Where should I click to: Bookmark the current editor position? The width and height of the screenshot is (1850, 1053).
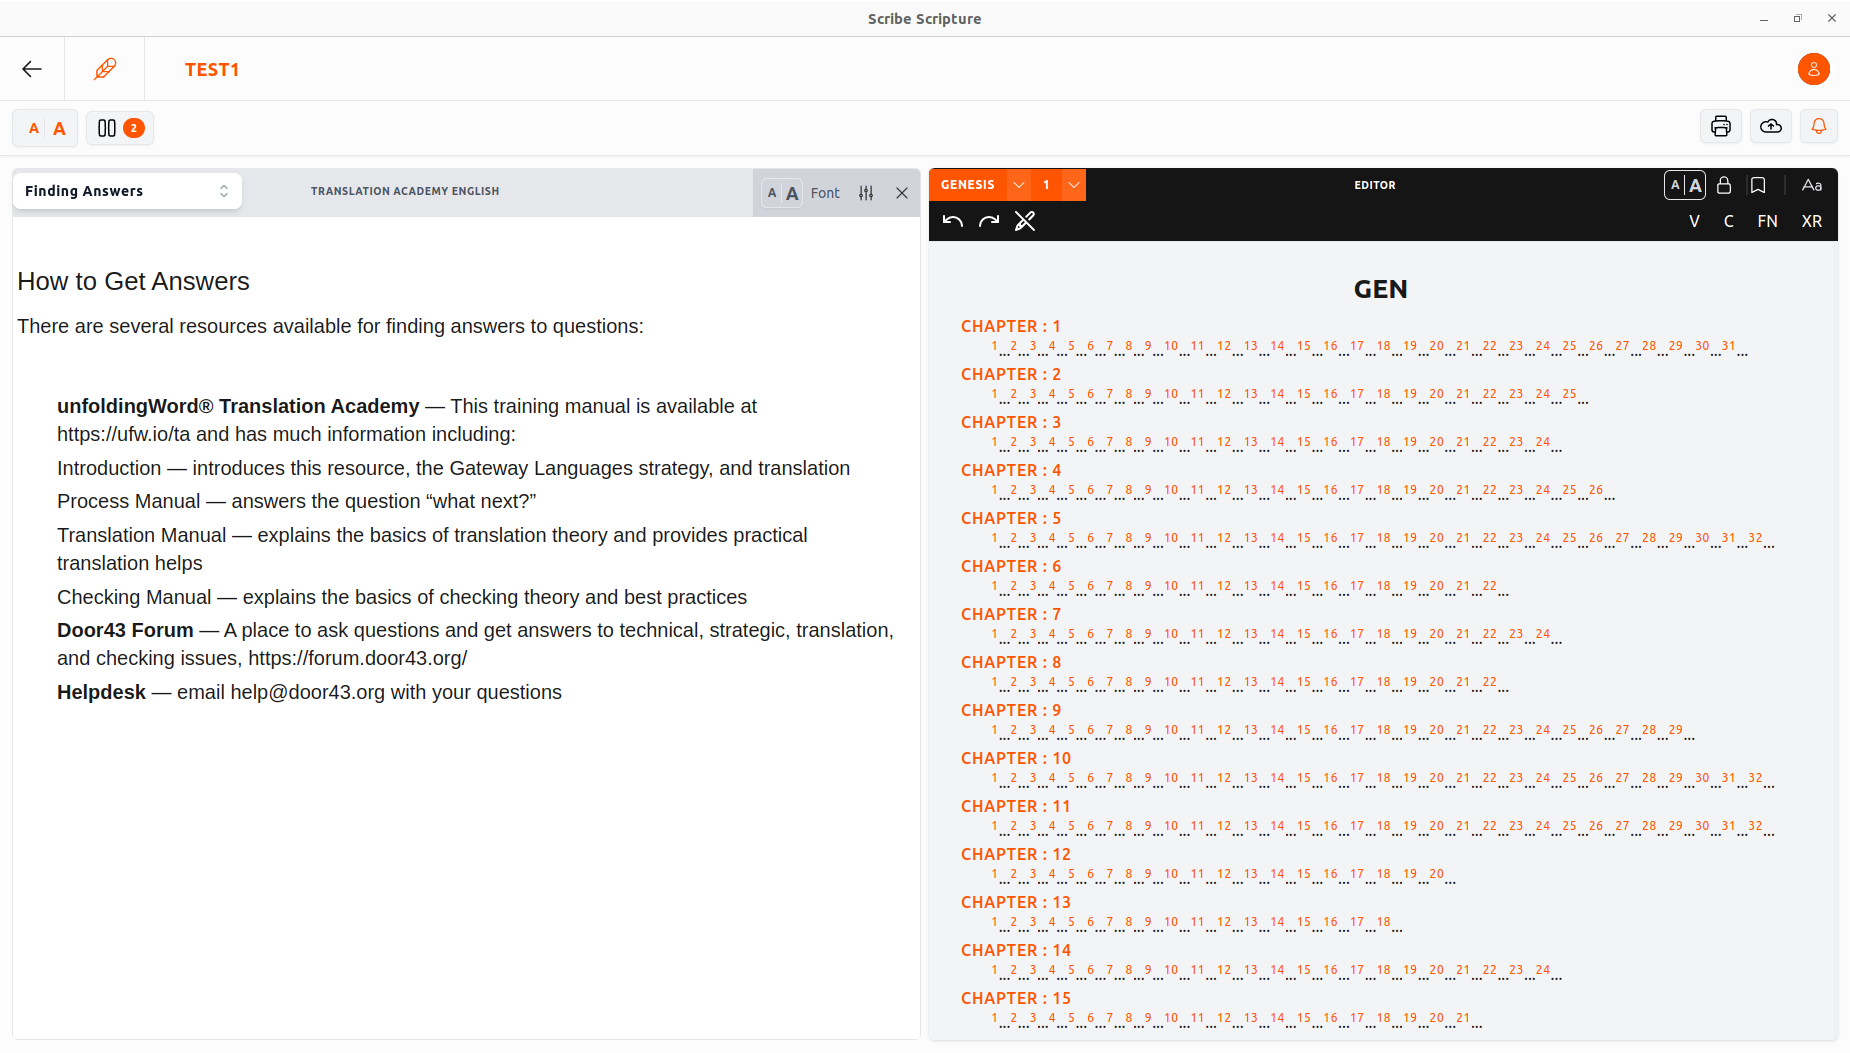[1758, 185]
